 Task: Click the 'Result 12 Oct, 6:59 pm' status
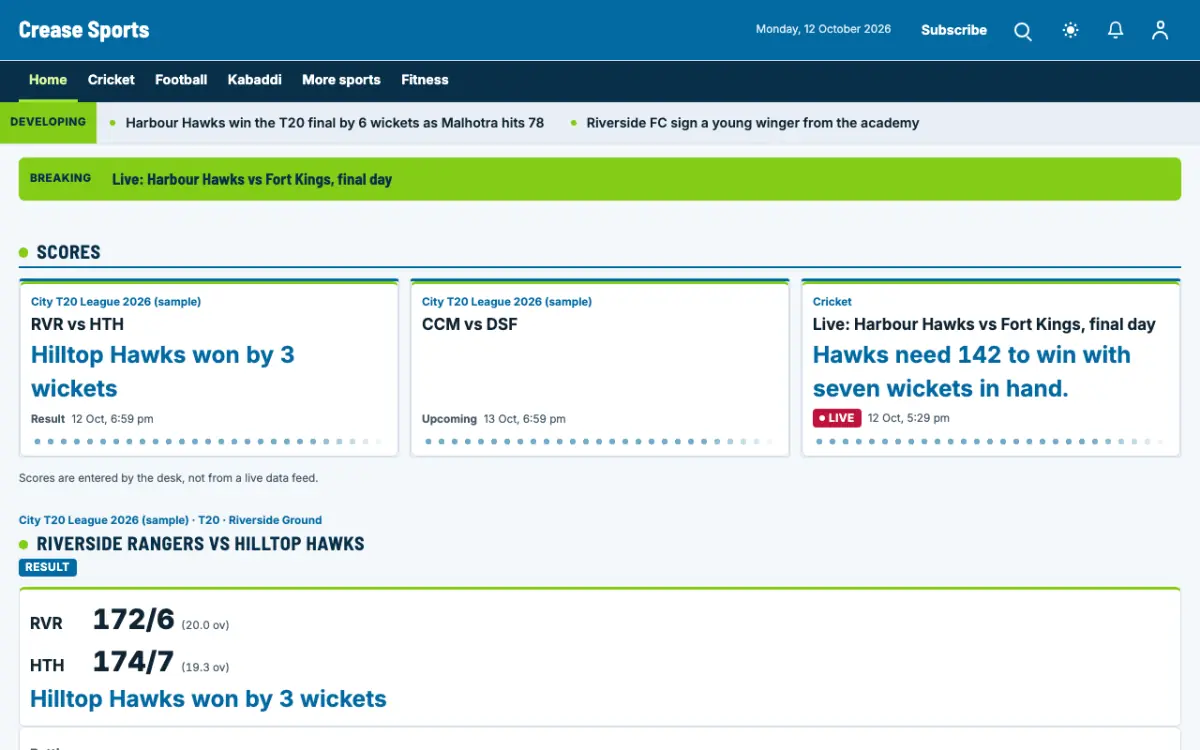pos(92,419)
